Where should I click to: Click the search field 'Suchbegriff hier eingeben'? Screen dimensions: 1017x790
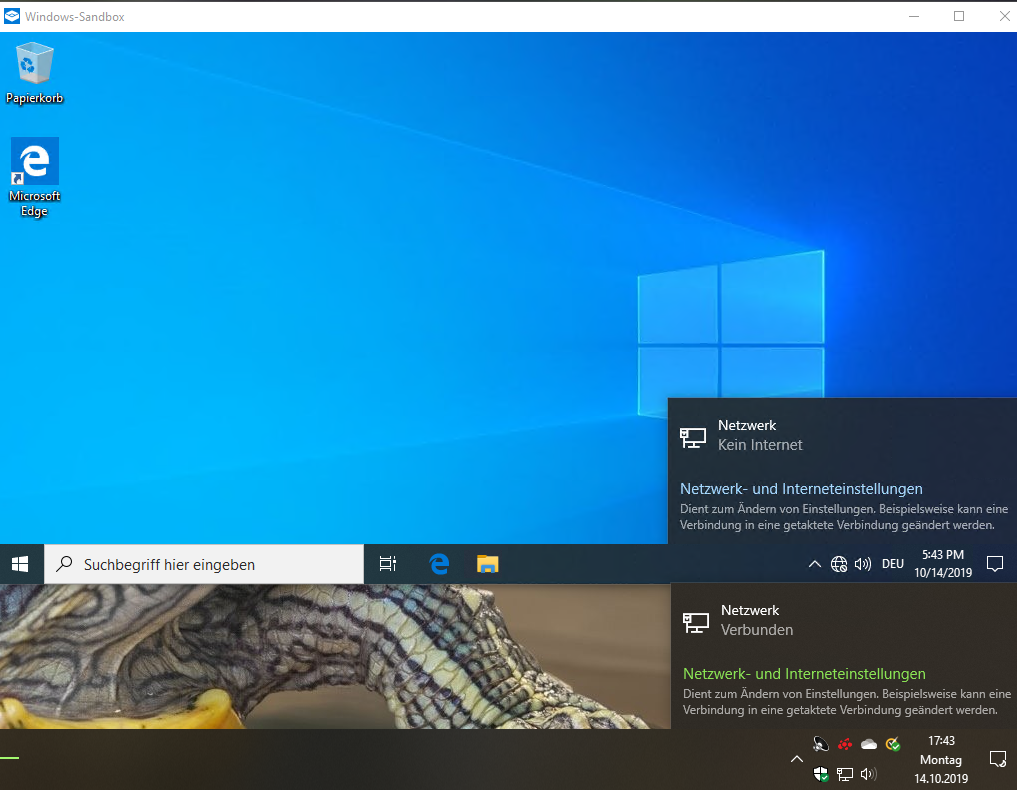coord(204,564)
